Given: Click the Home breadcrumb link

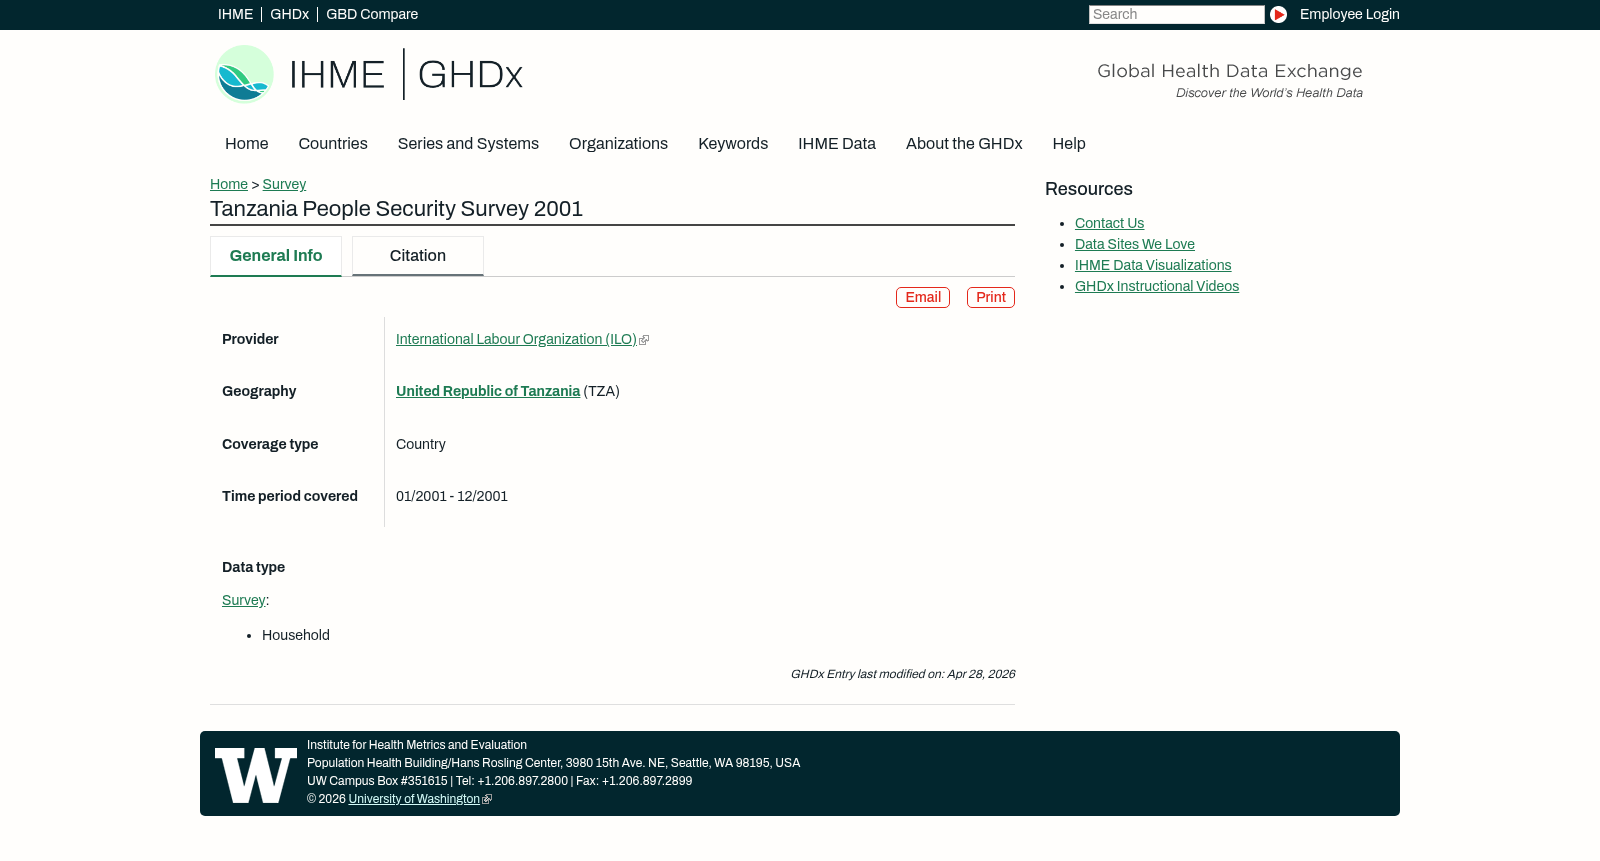Looking at the screenshot, I should (x=229, y=185).
